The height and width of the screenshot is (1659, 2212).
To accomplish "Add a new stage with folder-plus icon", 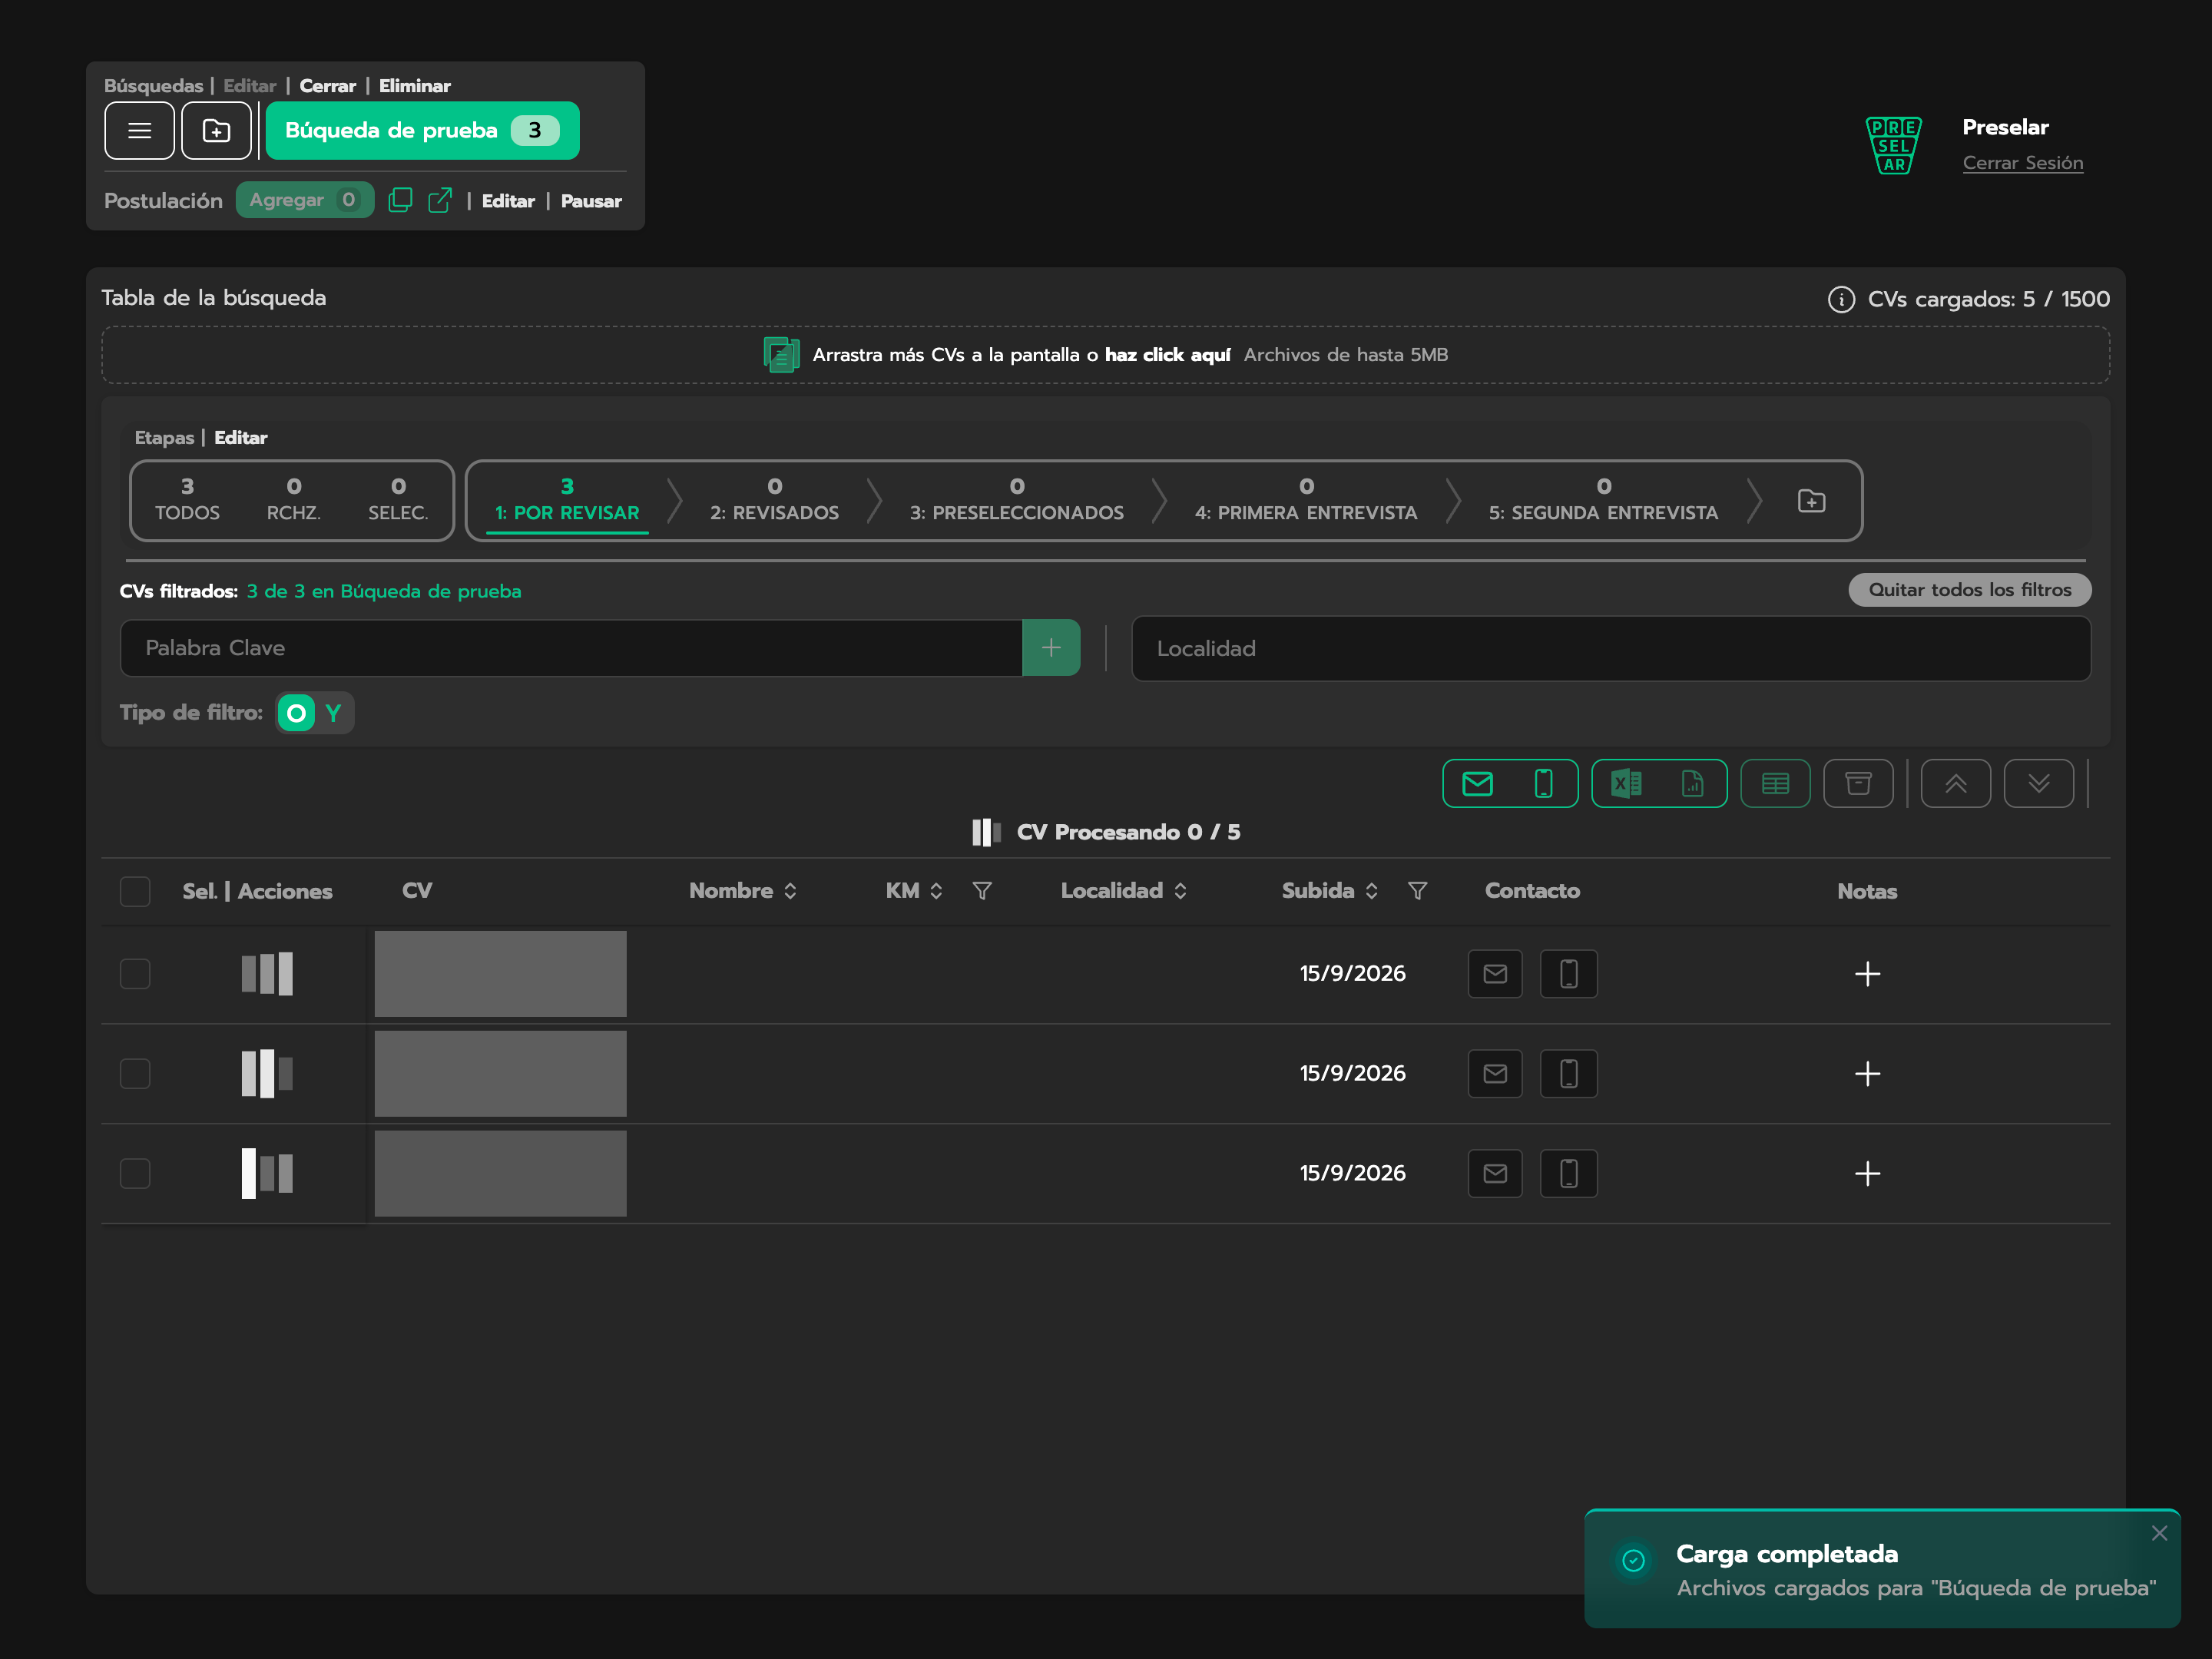I will [1811, 501].
